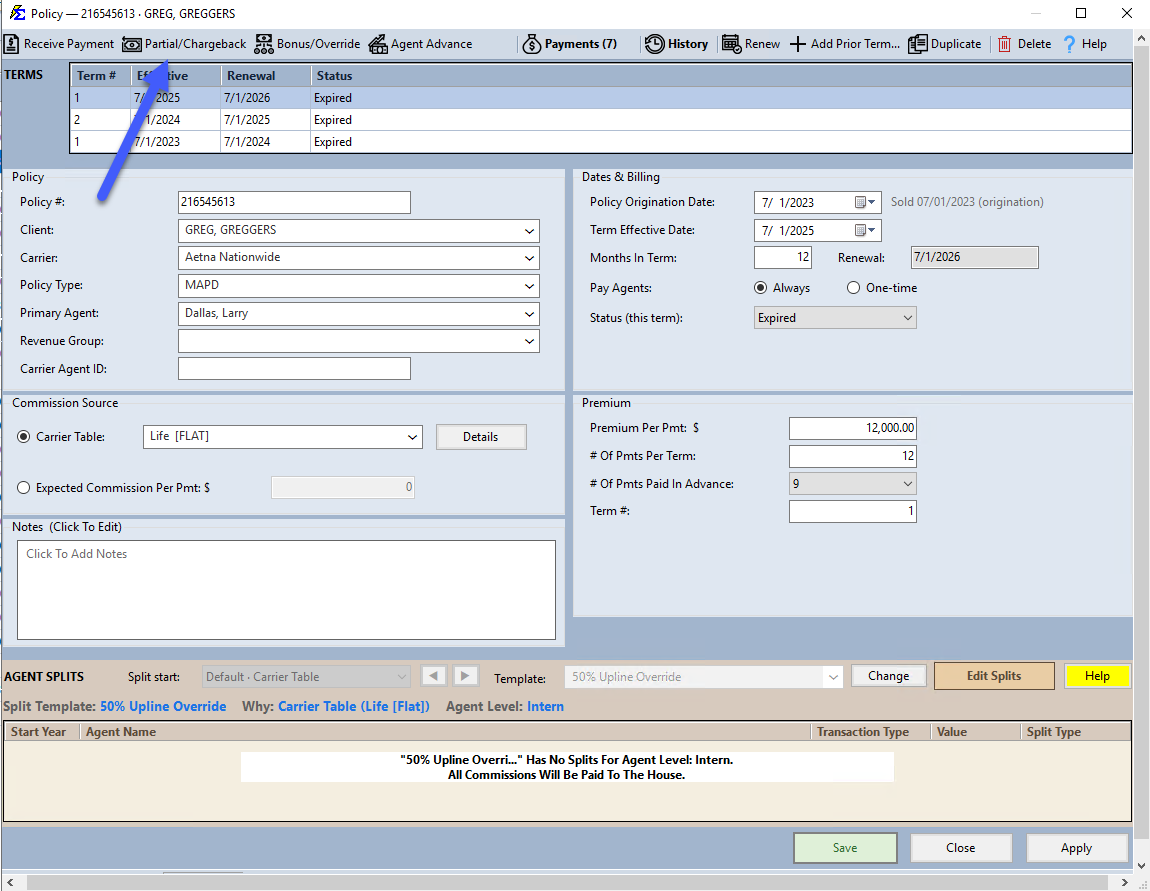Image resolution: width=1150 pixels, height=891 pixels.
Task: Click the 50% Upline Override link
Action: 163,706
